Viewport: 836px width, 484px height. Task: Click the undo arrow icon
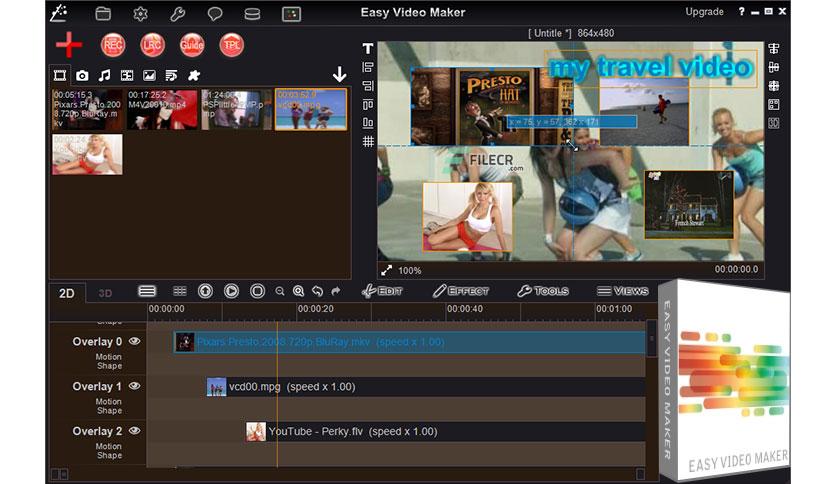(x=317, y=291)
